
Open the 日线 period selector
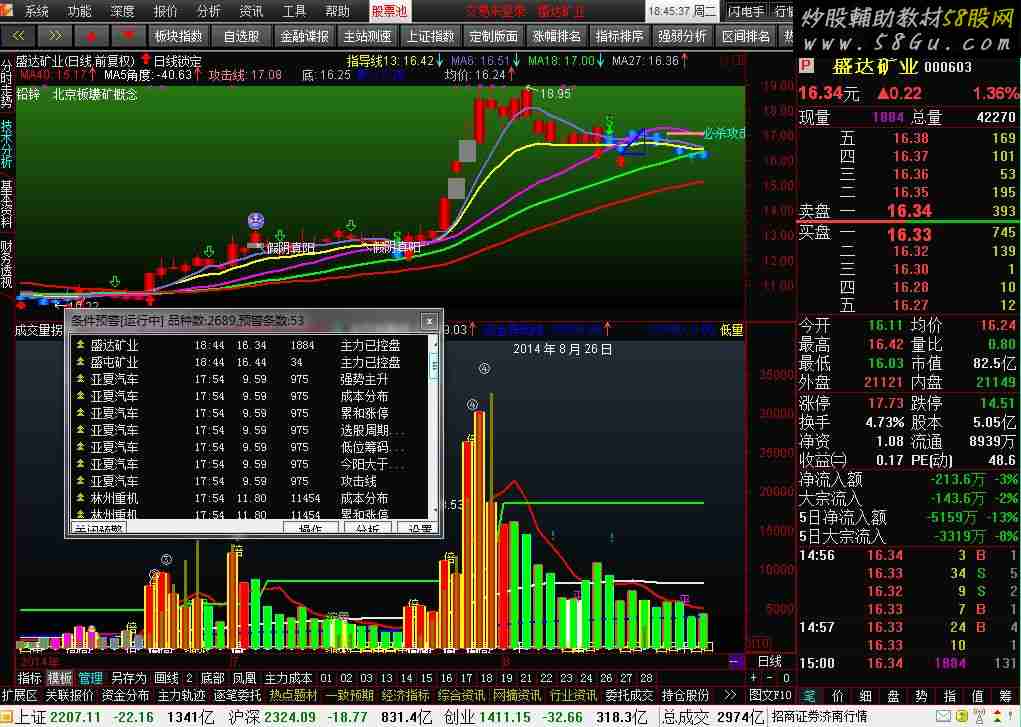(x=769, y=661)
